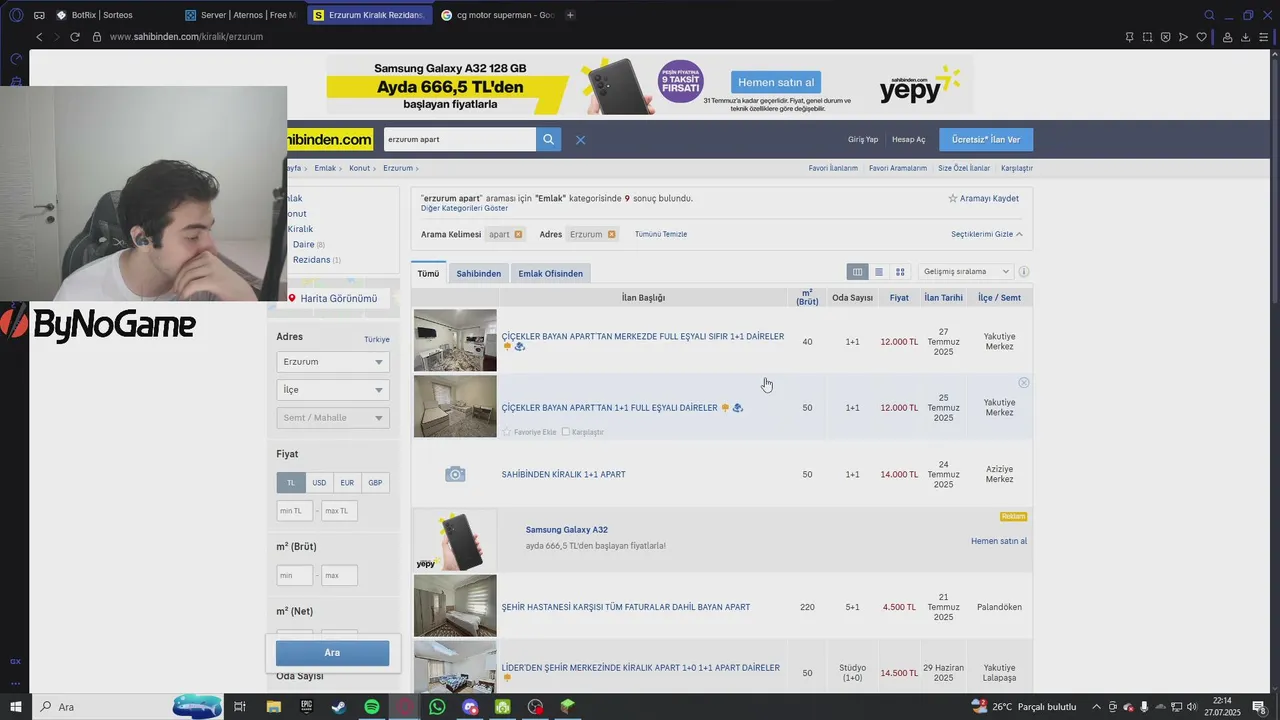Switch to the Server Aternos browser tab
This screenshot has width=1280, height=720.
click(x=240, y=15)
